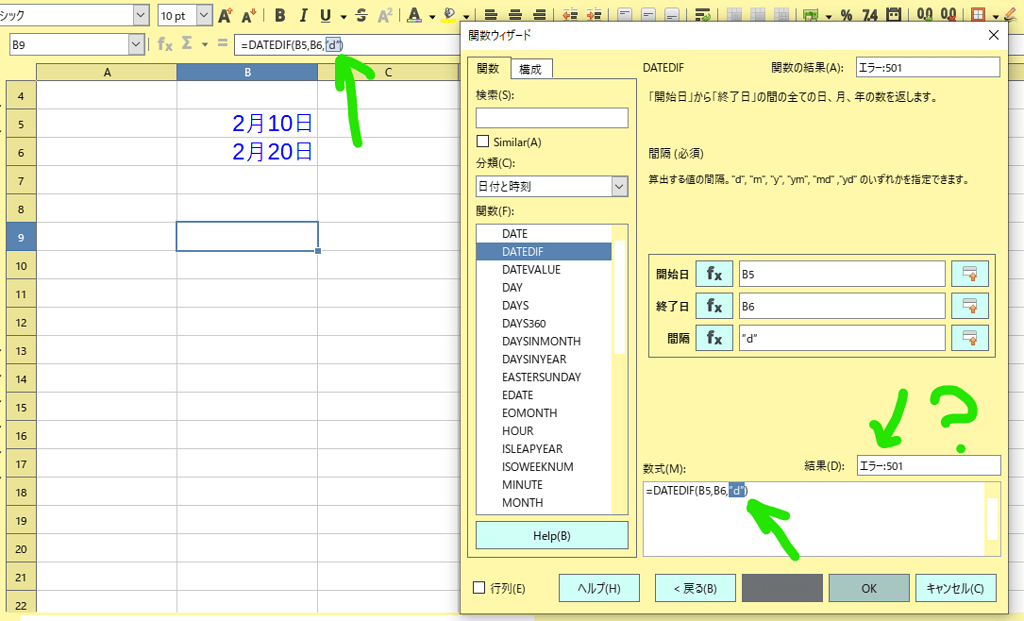Apply italic formatting
The image size is (1024, 621).
[x=304, y=15]
